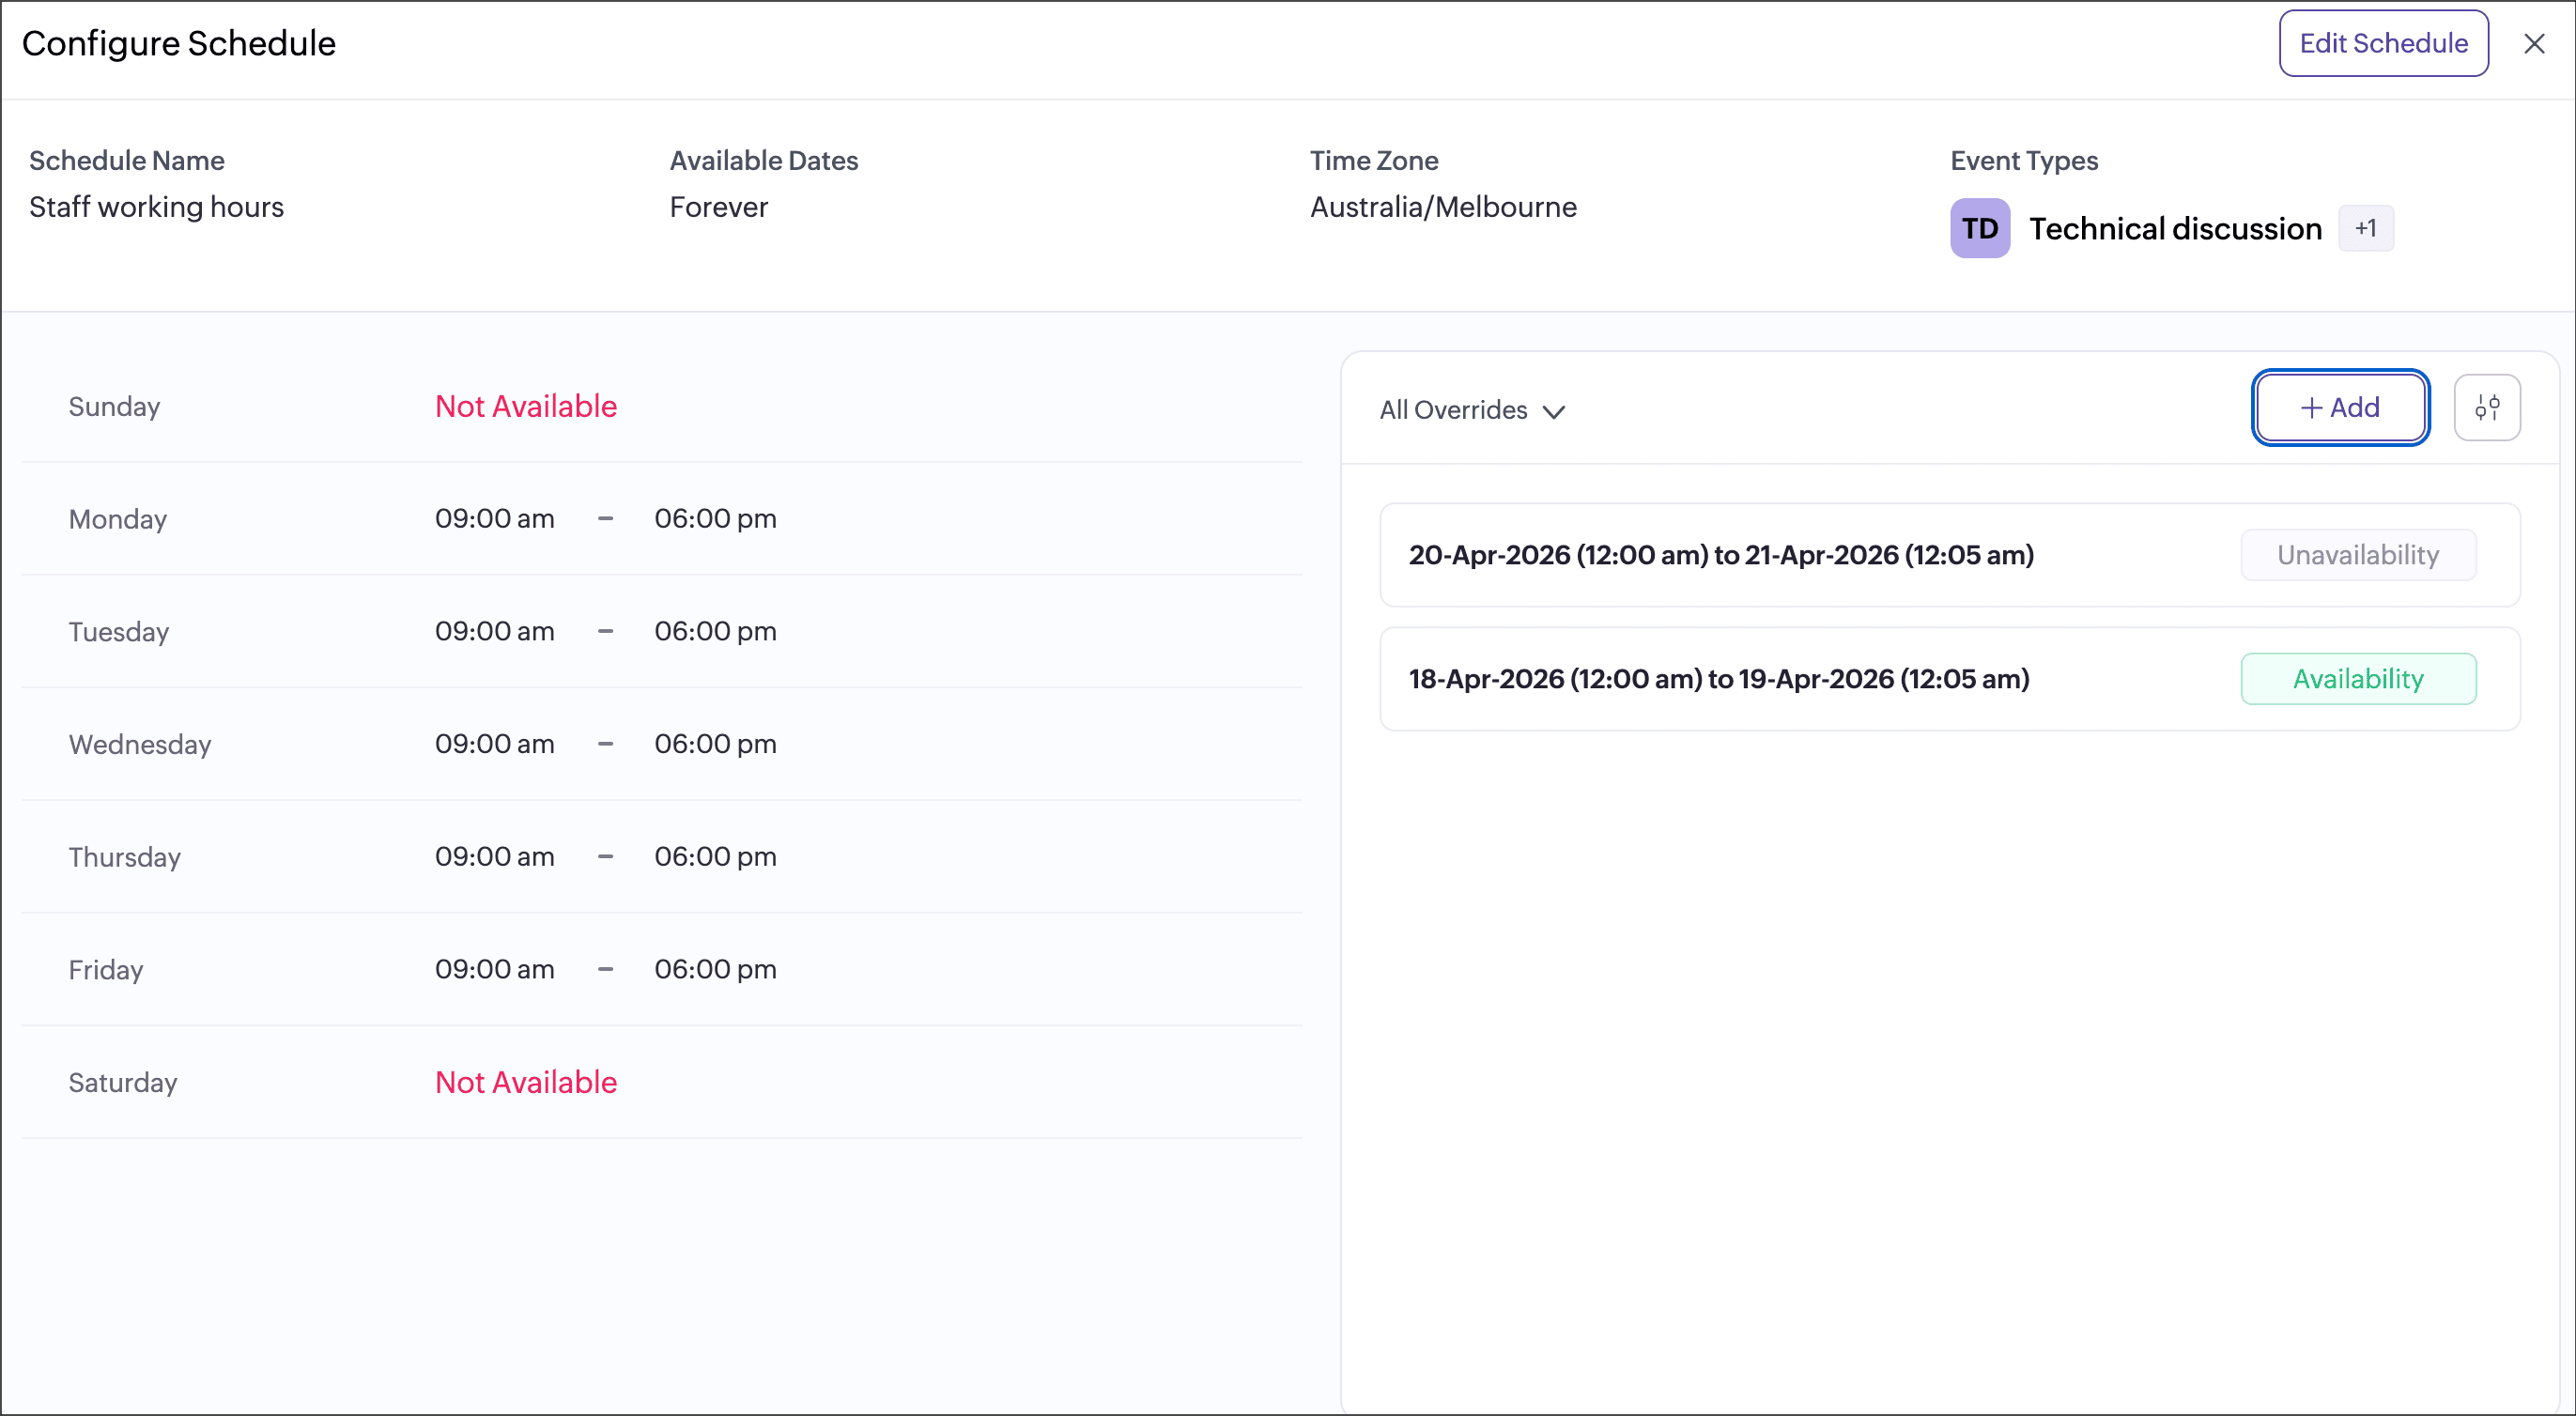Click the Australia/Melbourne time zone value
The height and width of the screenshot is (1416, 2576).
1442,207
